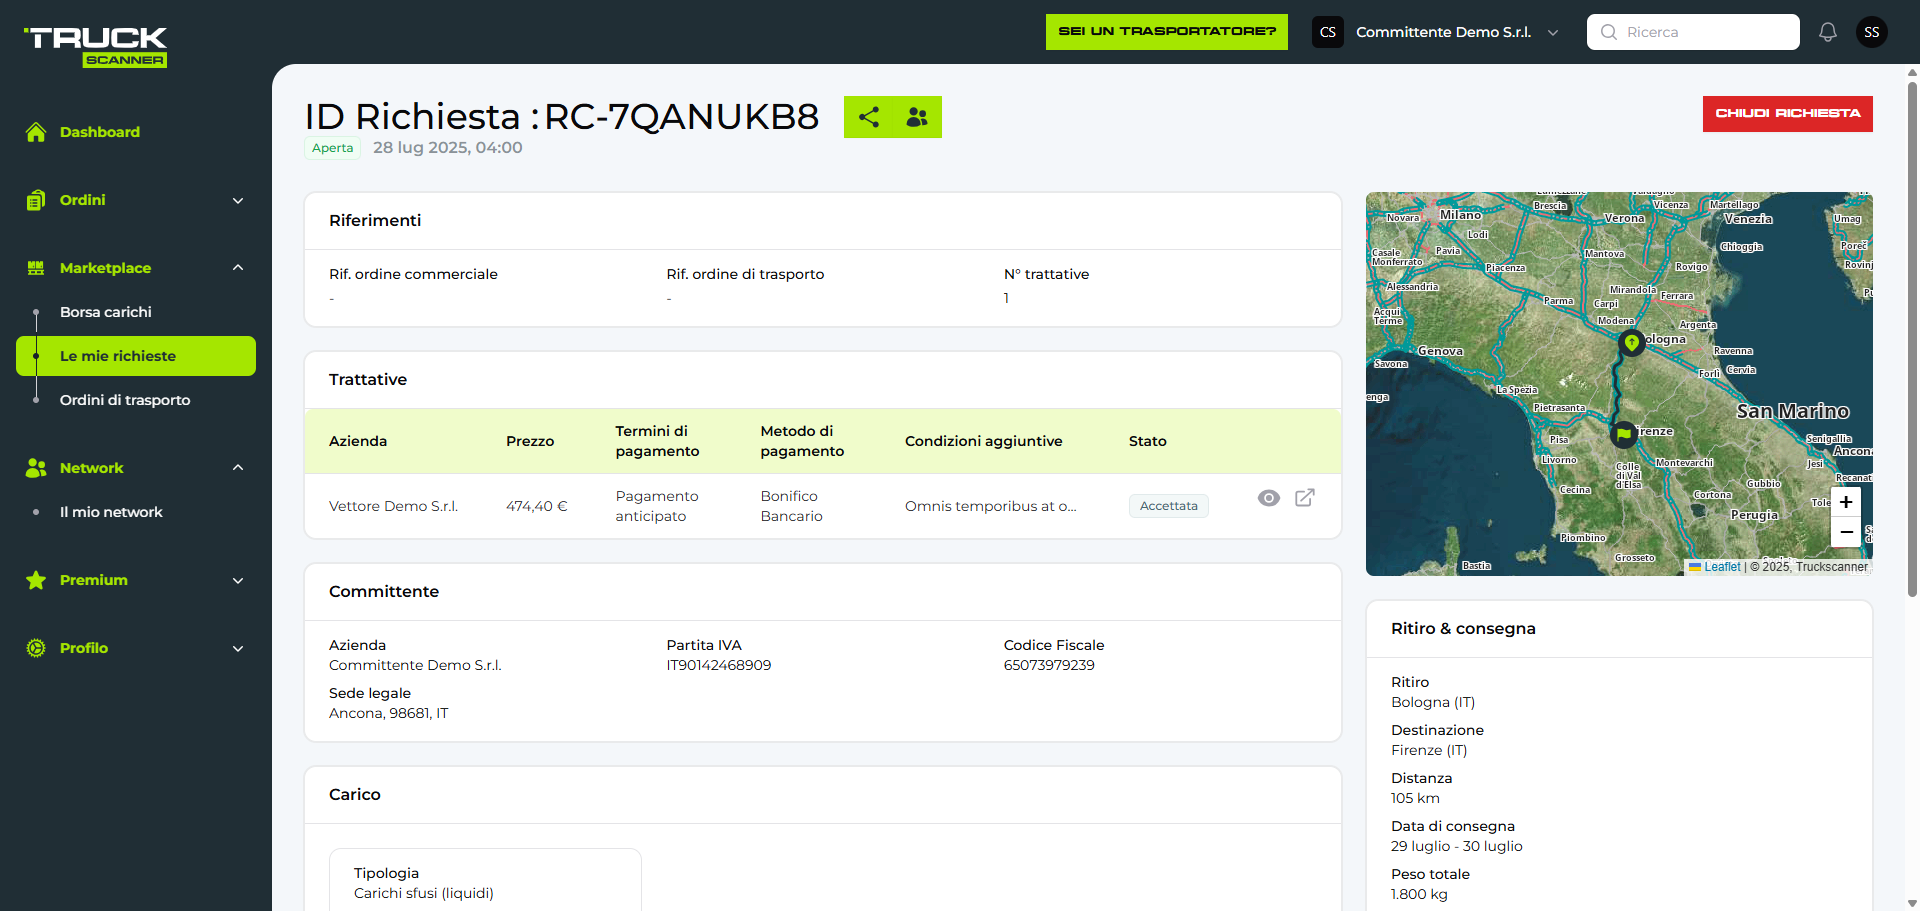This screenshot has height=911, width=1920.
Task: Open Borsa carichi
Action: coord(106,312)
